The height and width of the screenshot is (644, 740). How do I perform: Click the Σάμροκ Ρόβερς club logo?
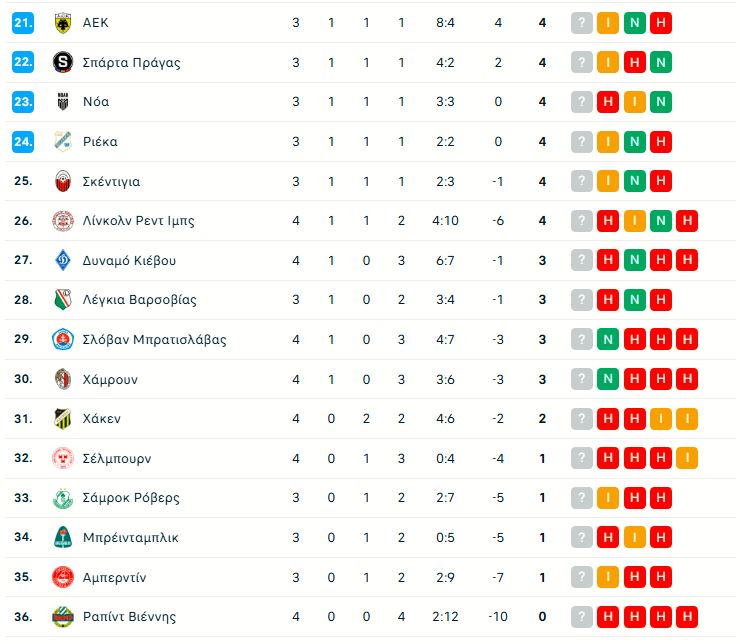pos(63,497)
